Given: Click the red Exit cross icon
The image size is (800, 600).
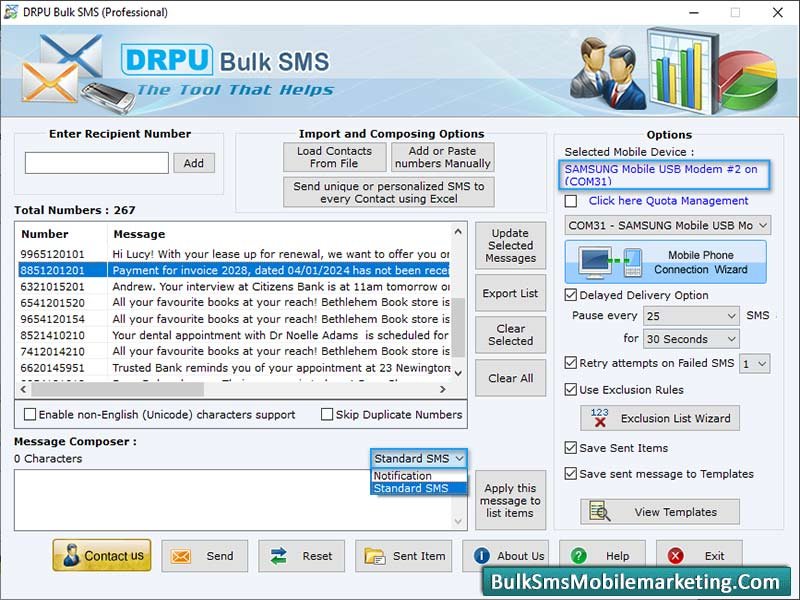Looking at the screenshot, I should pyautogui.click(x=676, y=556).
